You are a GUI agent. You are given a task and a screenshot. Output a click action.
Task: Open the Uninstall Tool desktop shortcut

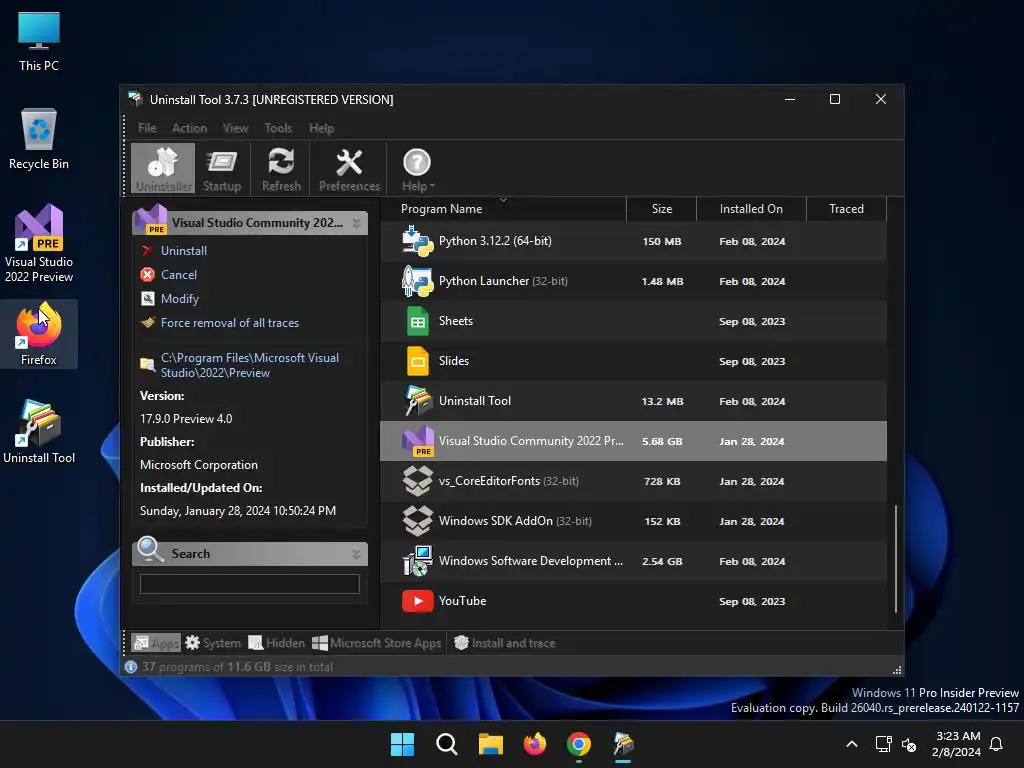pyautogui.click(x=39, y=432)
